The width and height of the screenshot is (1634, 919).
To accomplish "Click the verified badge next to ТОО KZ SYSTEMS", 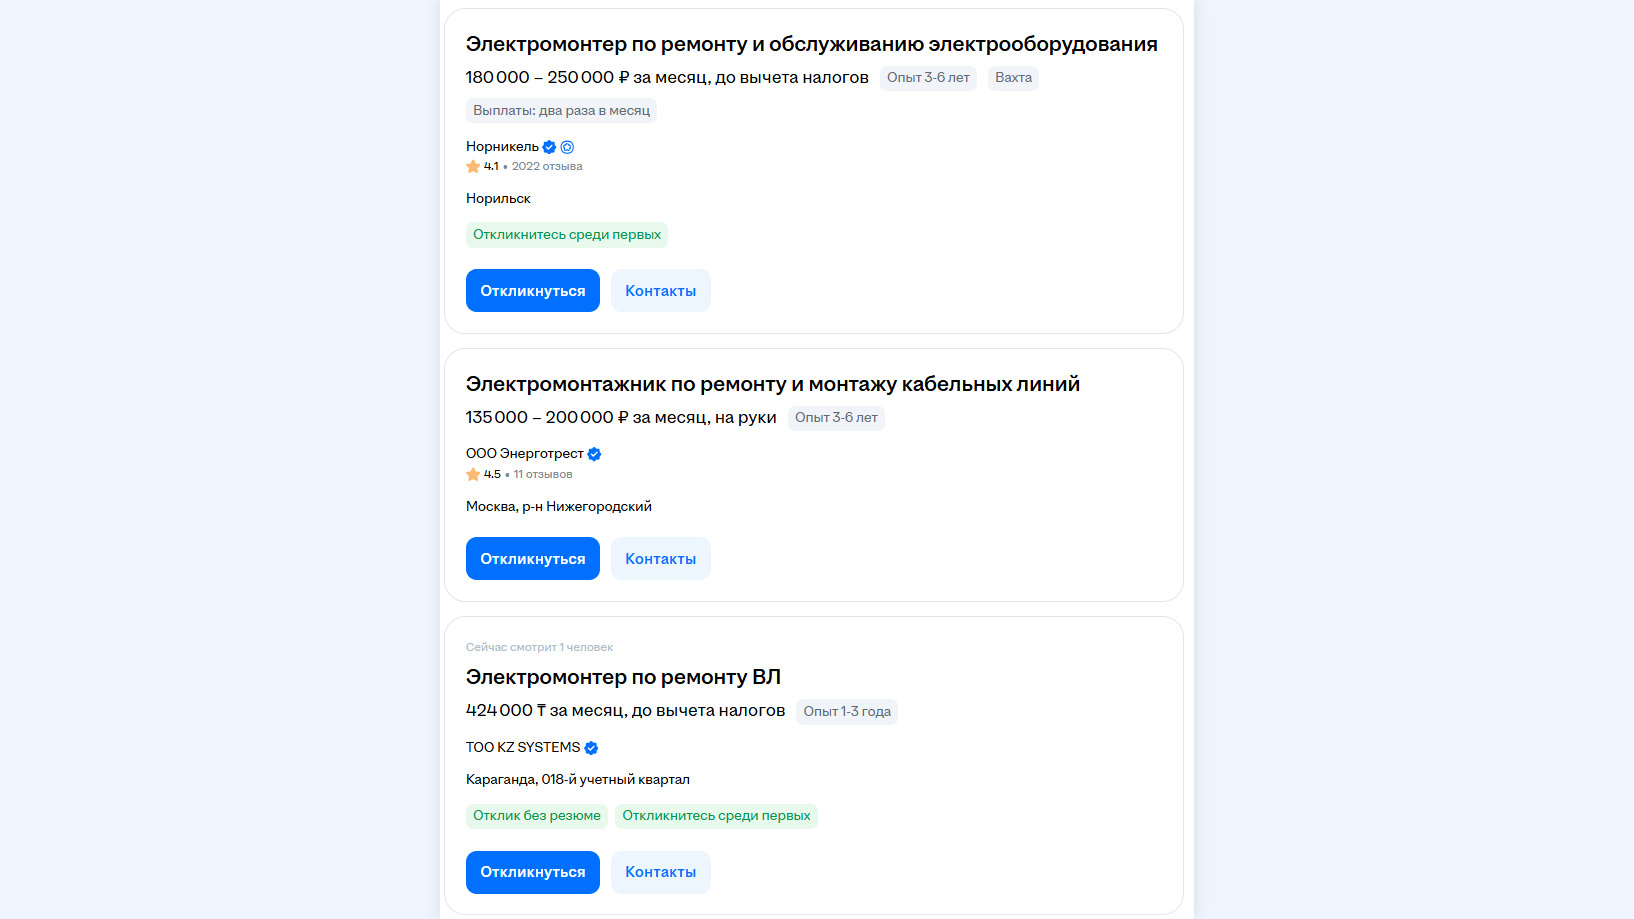I will [591, 748].
